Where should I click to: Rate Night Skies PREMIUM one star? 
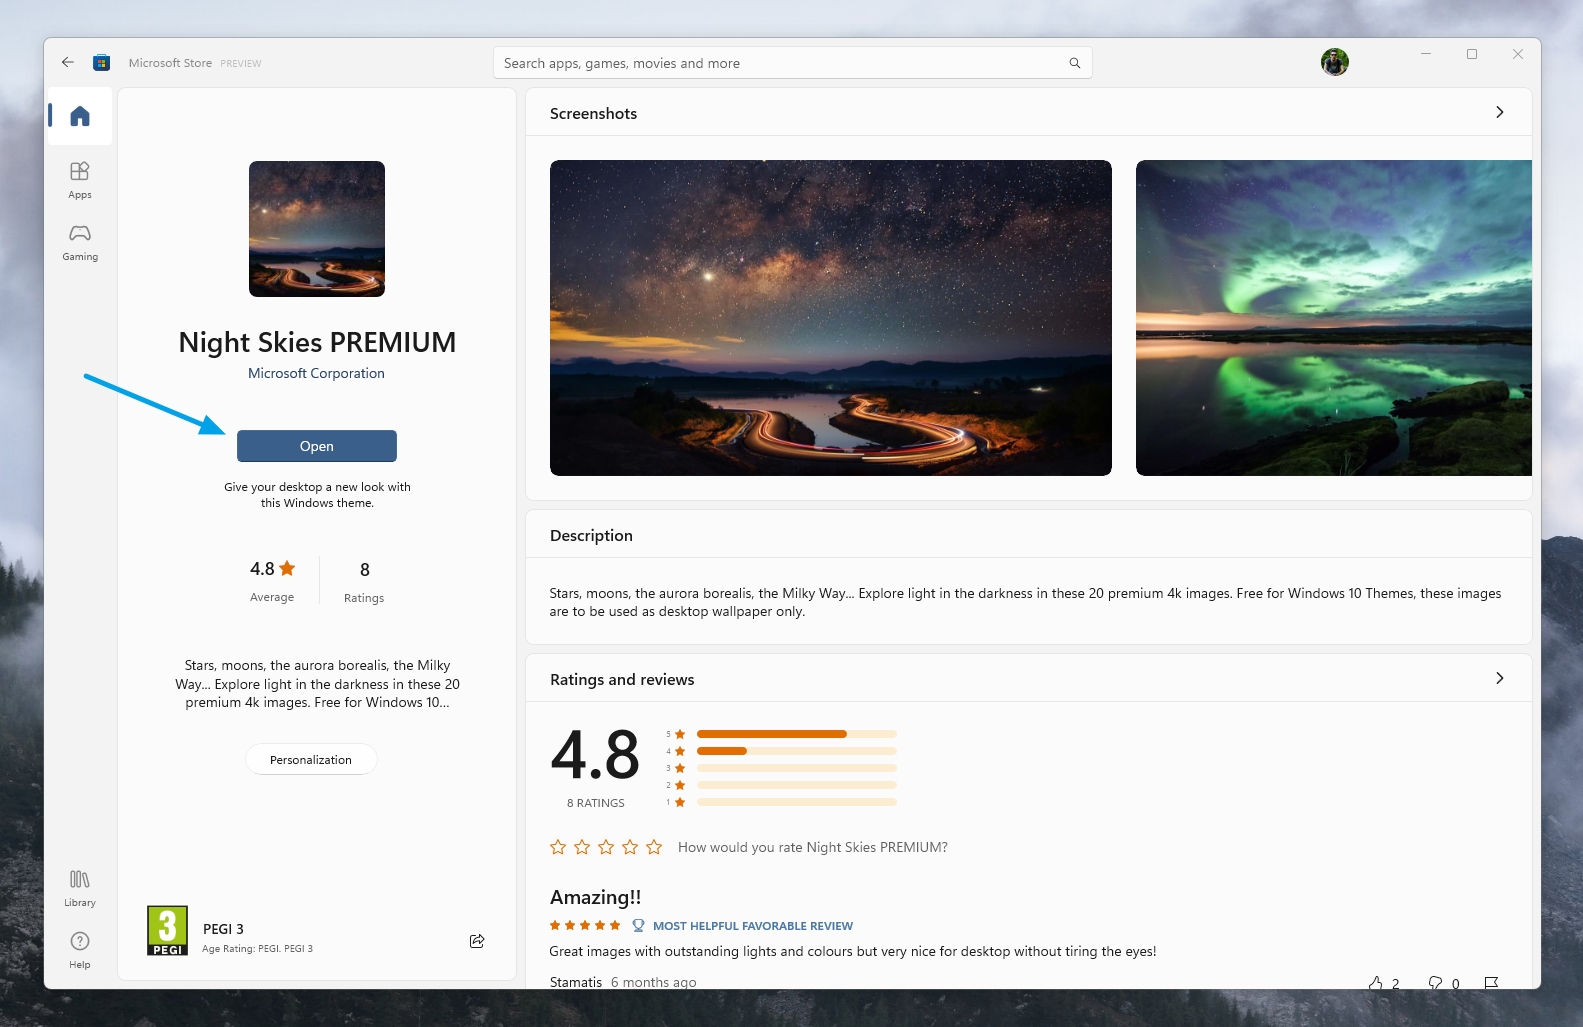click(558, 847)
